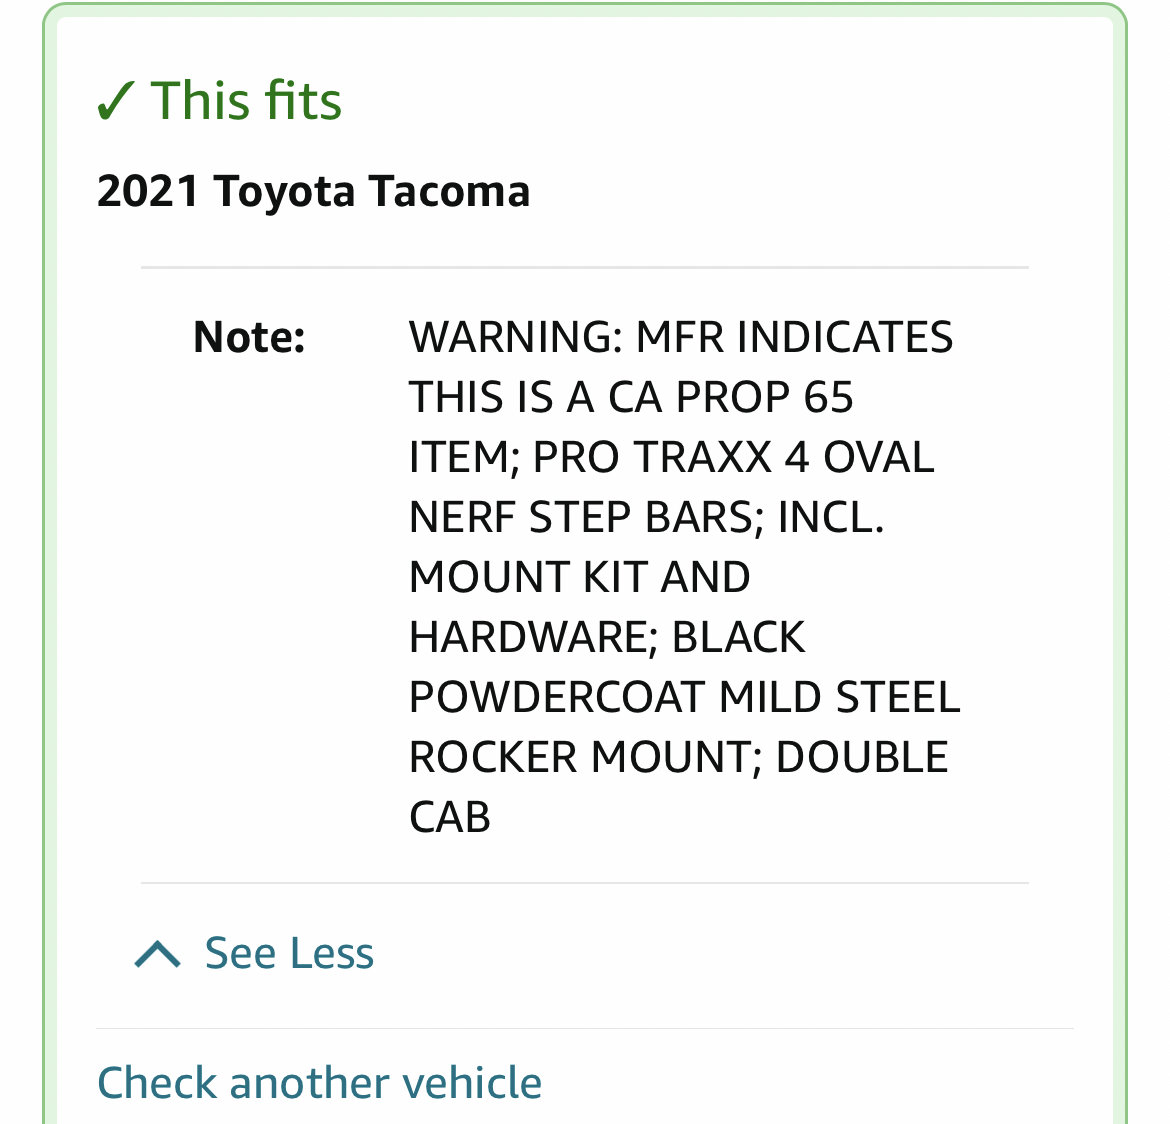Click the POWDERCOAT MILD STEEL line
The height and width of the screenshot is (1124, 1170).
(685, 697)
